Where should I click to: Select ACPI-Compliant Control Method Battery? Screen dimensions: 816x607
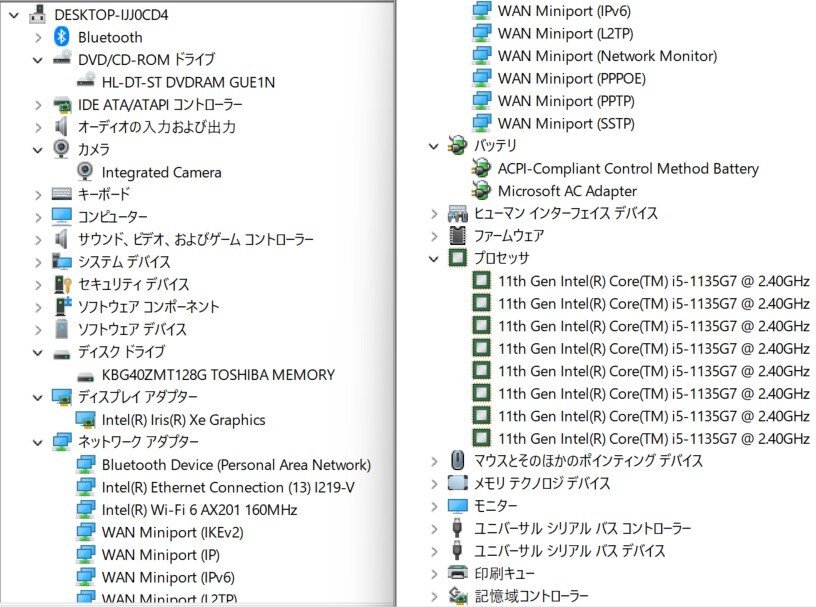tap(628, 168)
